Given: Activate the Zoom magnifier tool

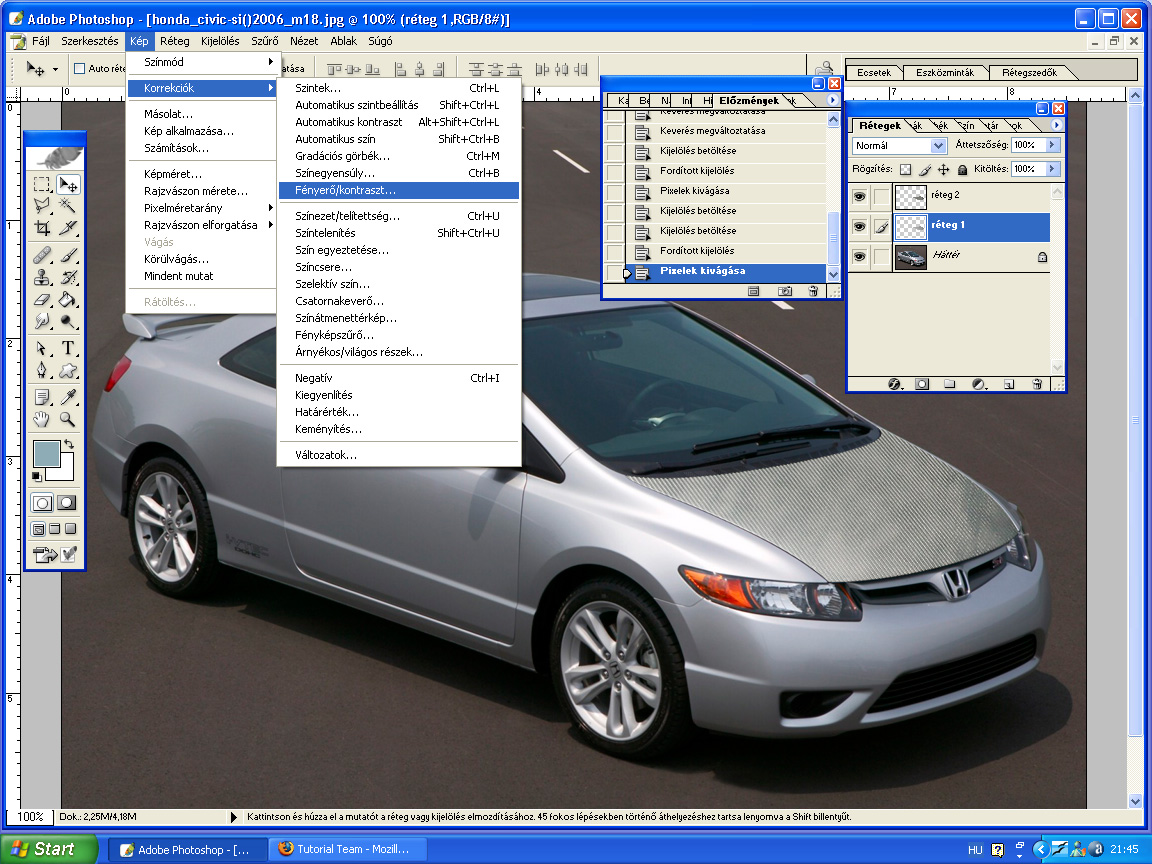Looking at the screenshot, I should [68, 419].
